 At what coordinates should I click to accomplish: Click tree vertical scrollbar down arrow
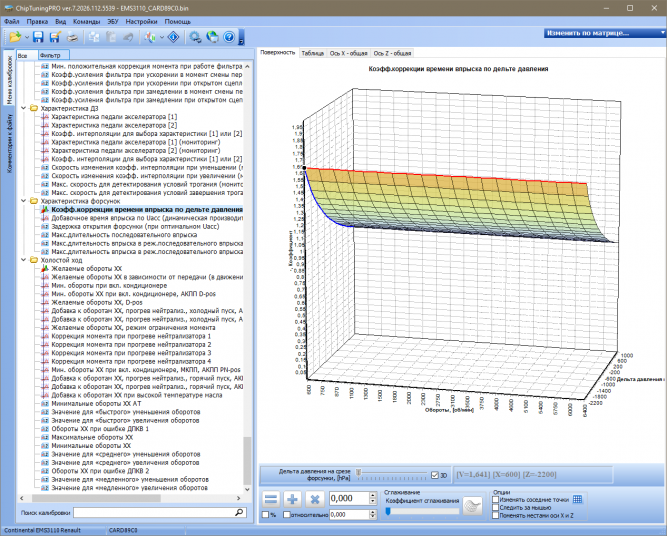[x=247, y=489]
